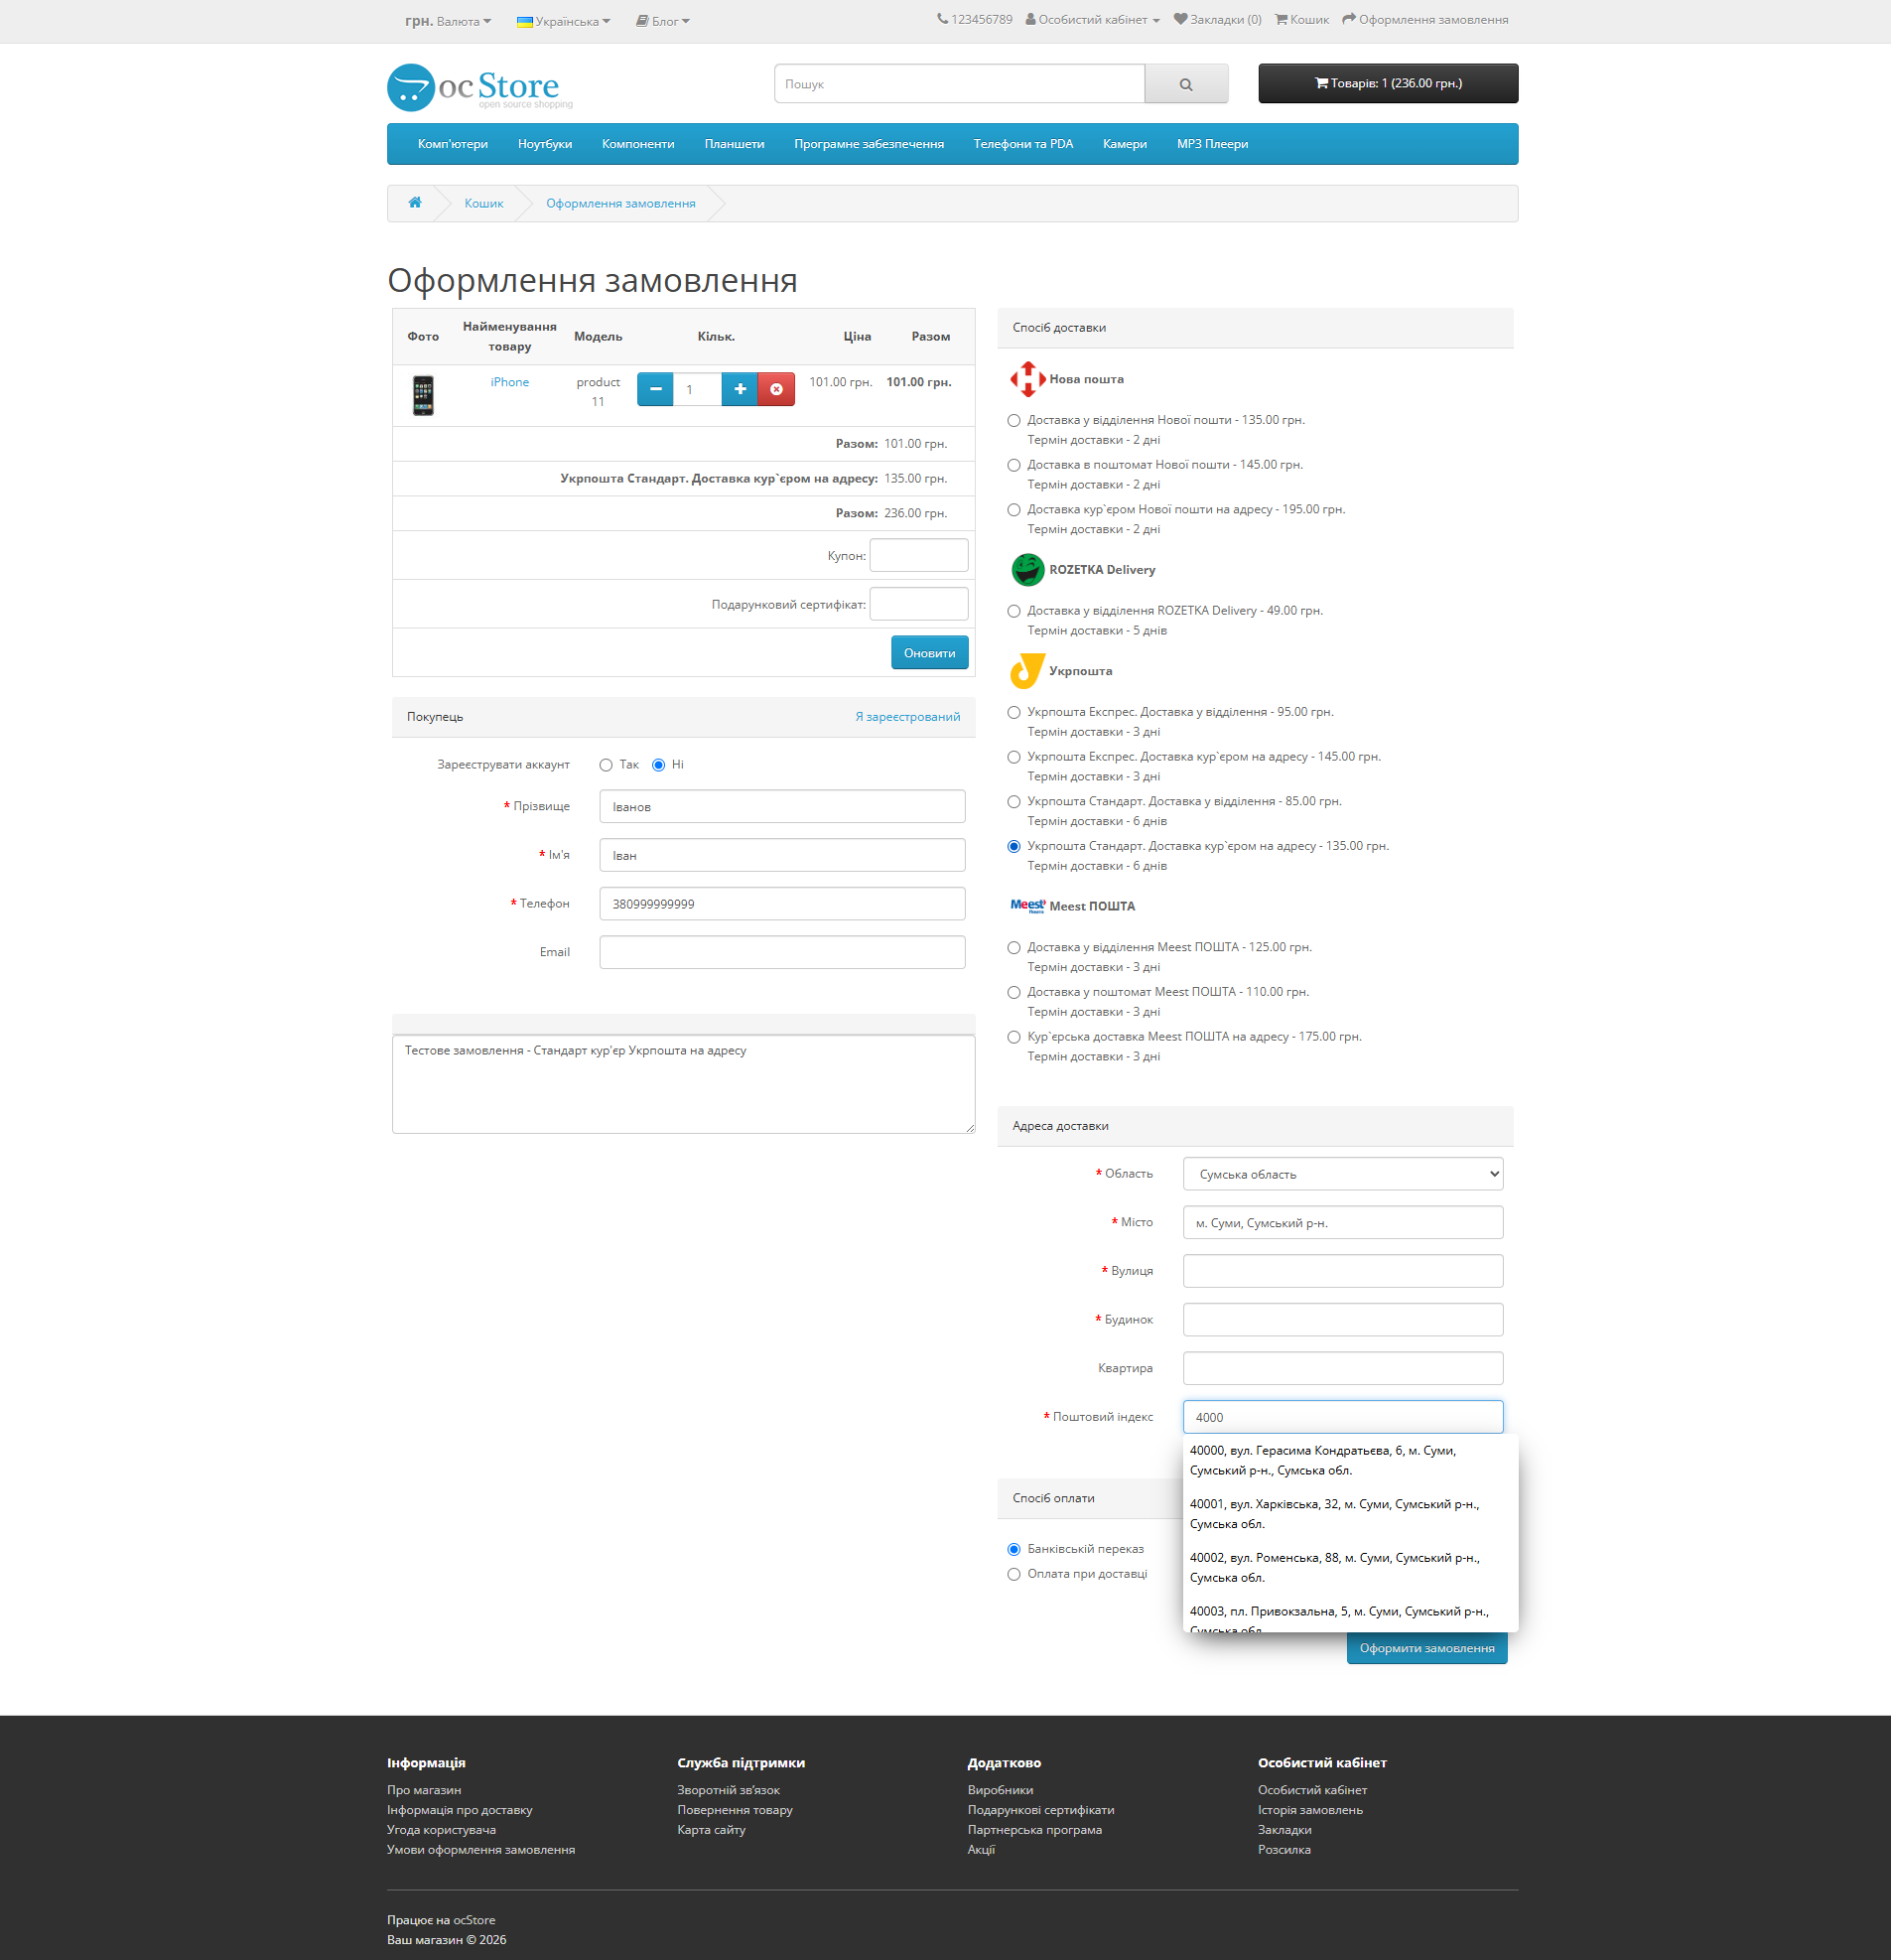Click the Нова пошта logo
This screenshot has width=1891, height=1960.
(1027, 379)
